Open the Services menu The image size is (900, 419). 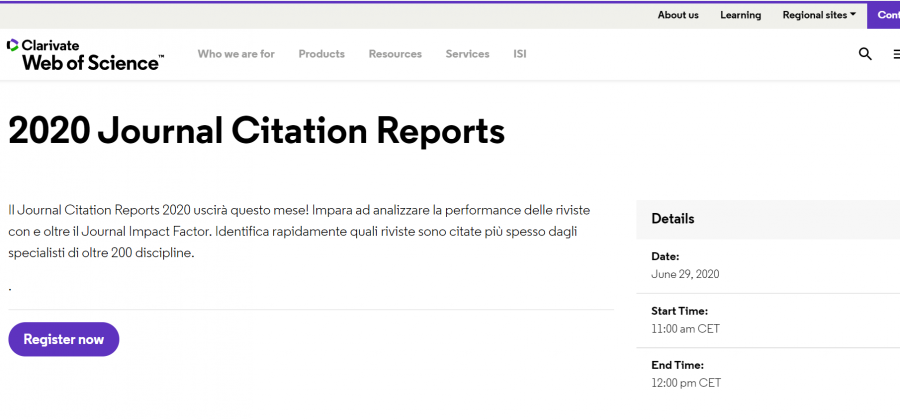point(467,54)
